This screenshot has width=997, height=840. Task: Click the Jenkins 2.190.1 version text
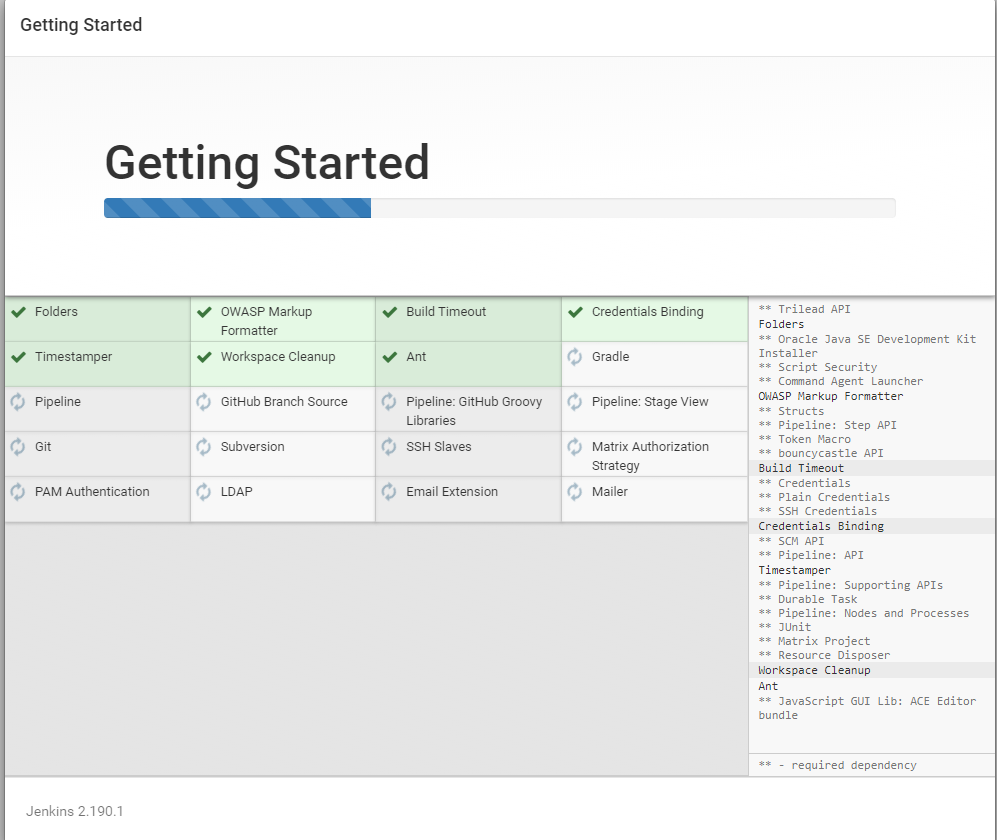74,811
